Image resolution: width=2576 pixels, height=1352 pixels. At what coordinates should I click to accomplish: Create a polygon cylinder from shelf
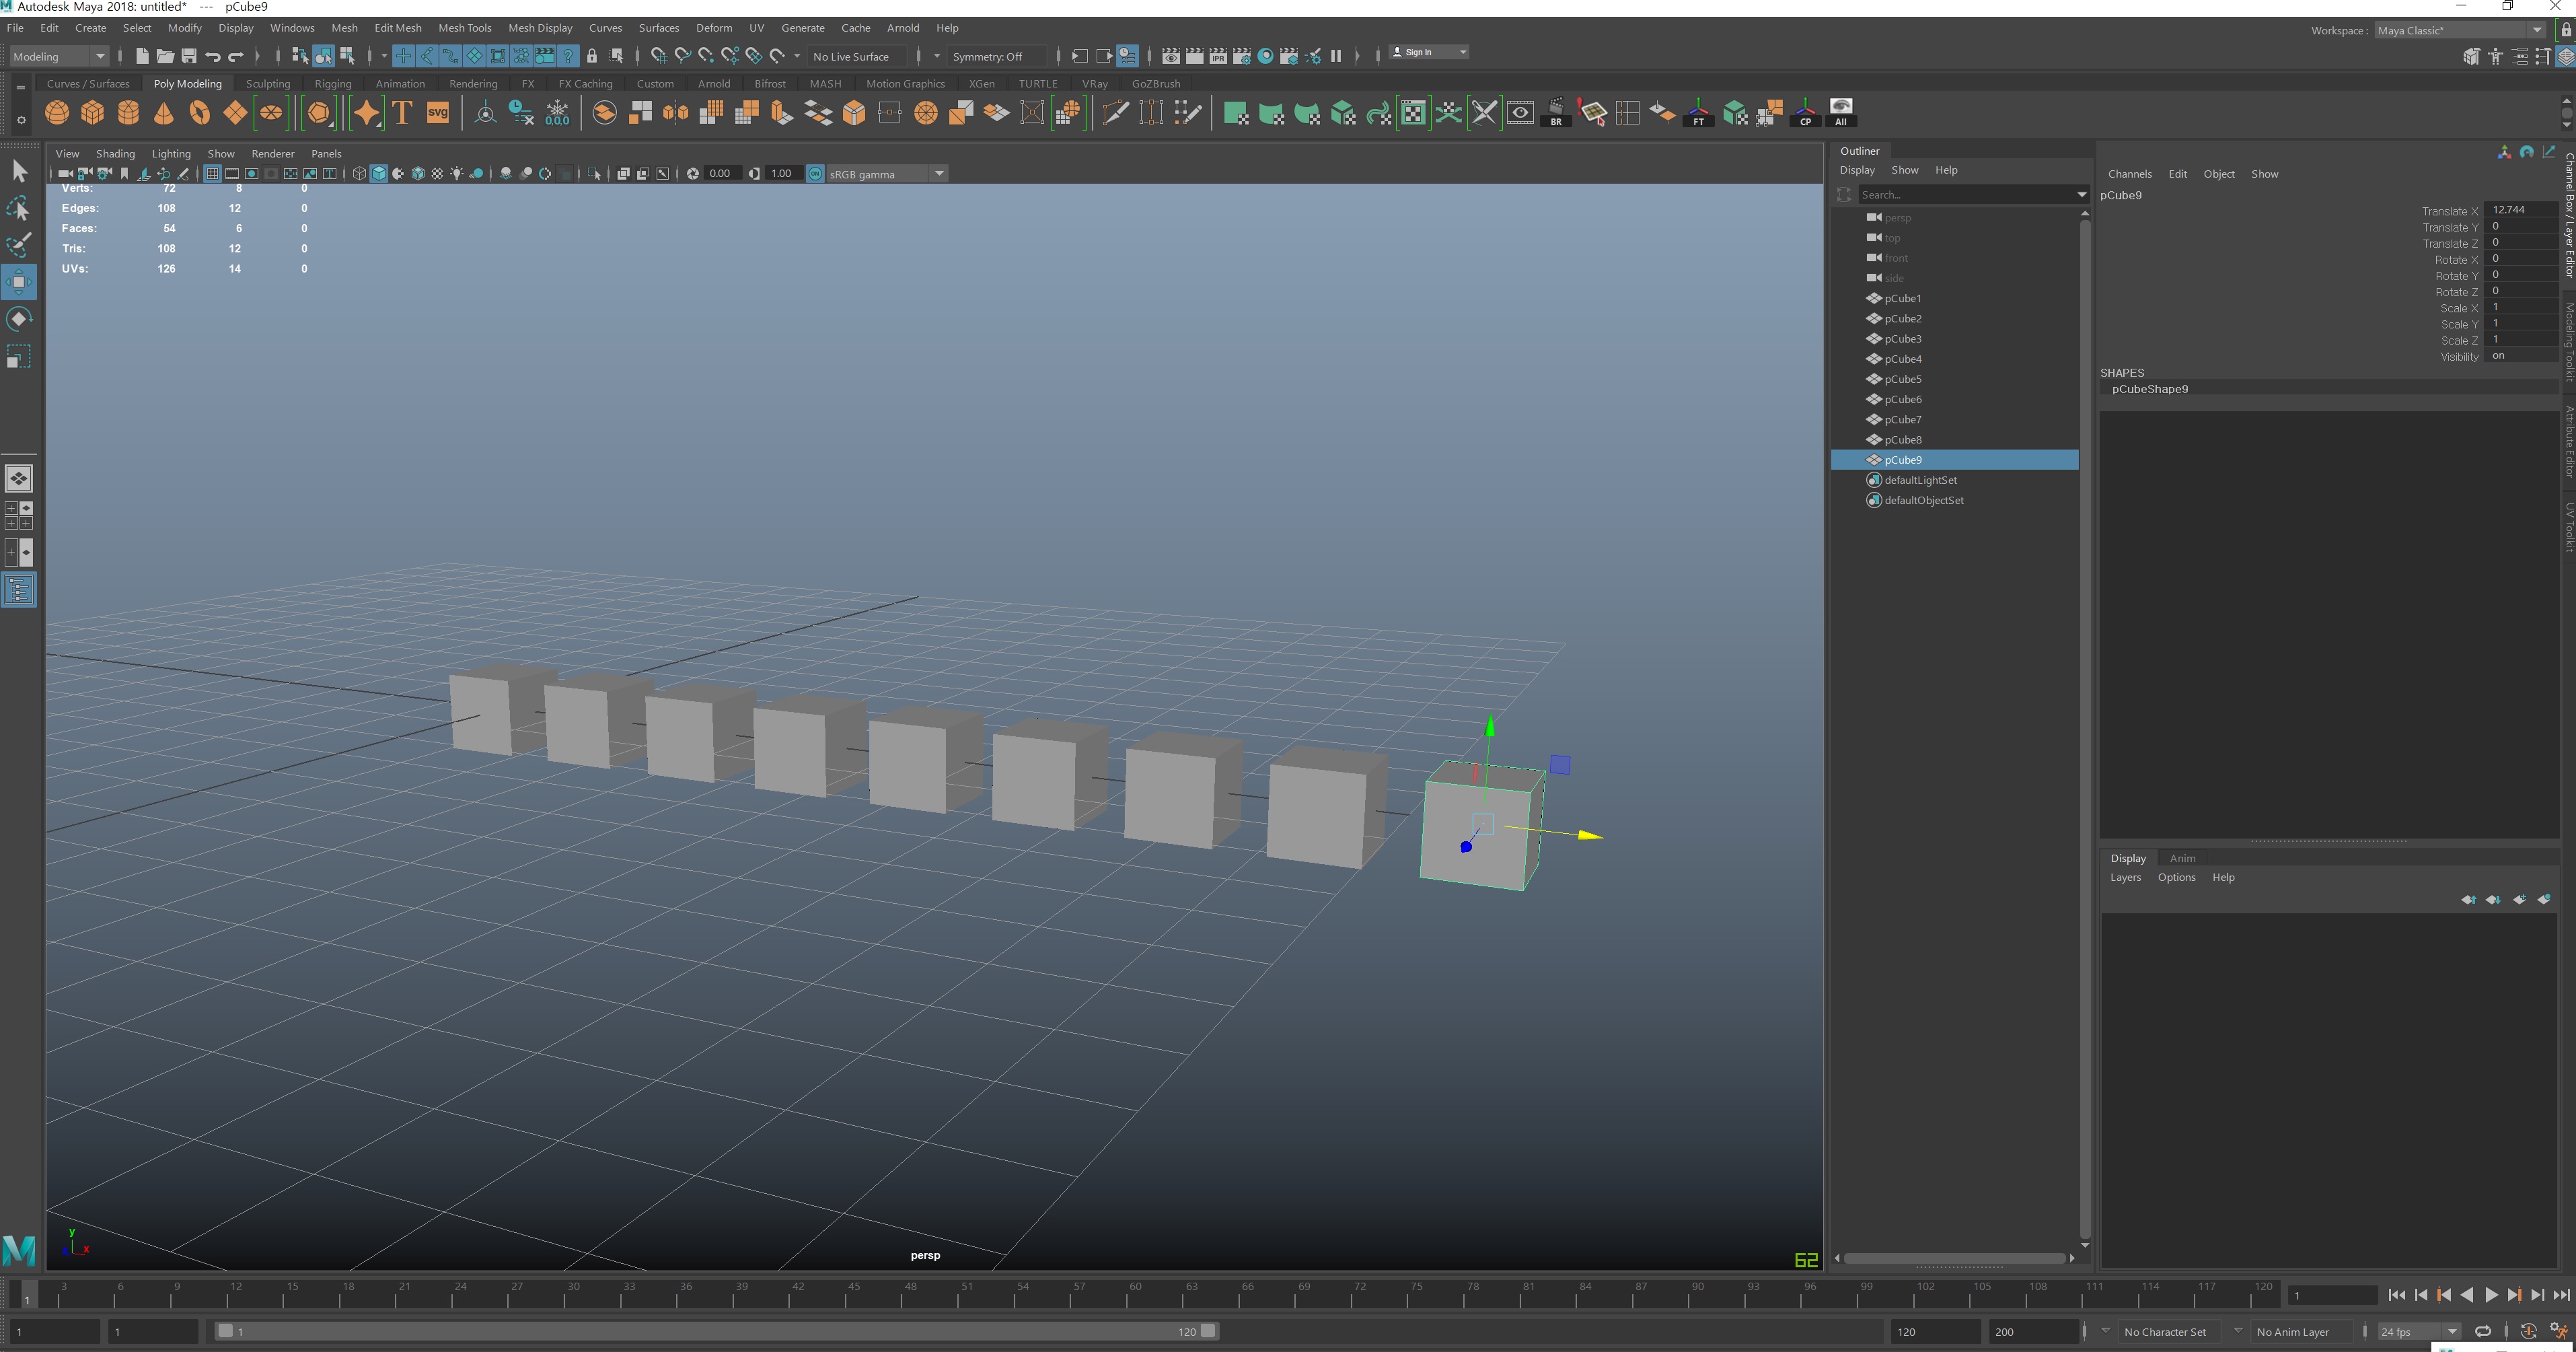128,113
